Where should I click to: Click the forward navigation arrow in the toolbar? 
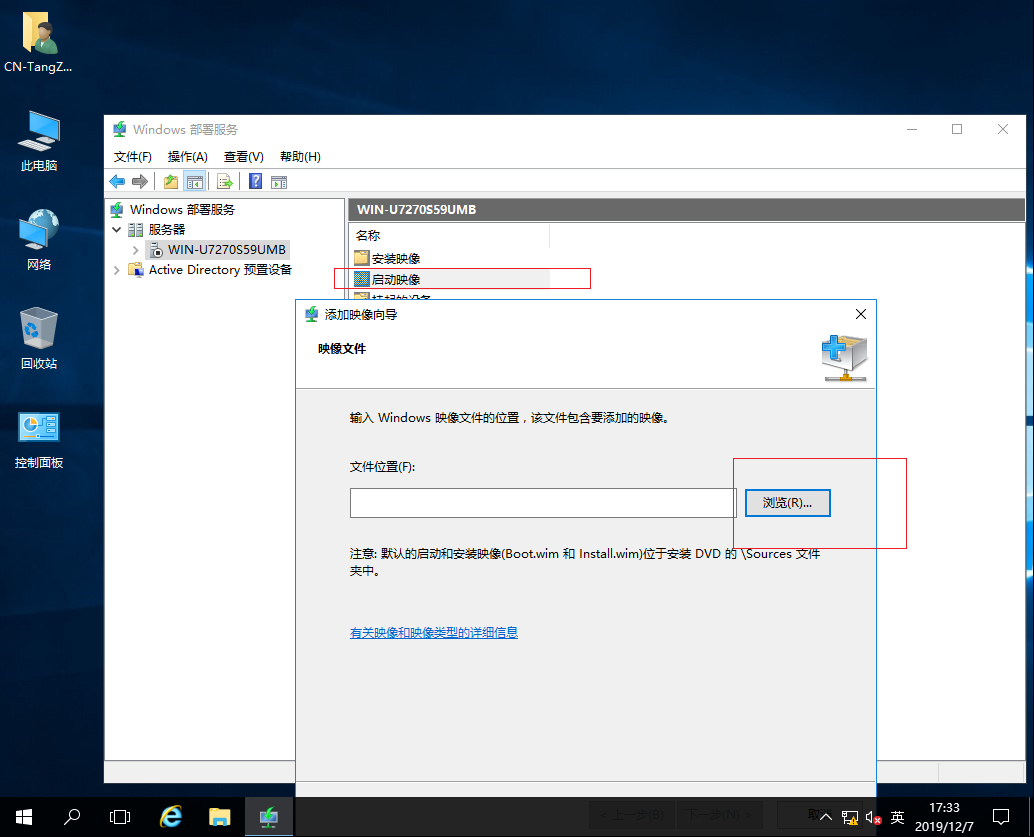point(140,181)
